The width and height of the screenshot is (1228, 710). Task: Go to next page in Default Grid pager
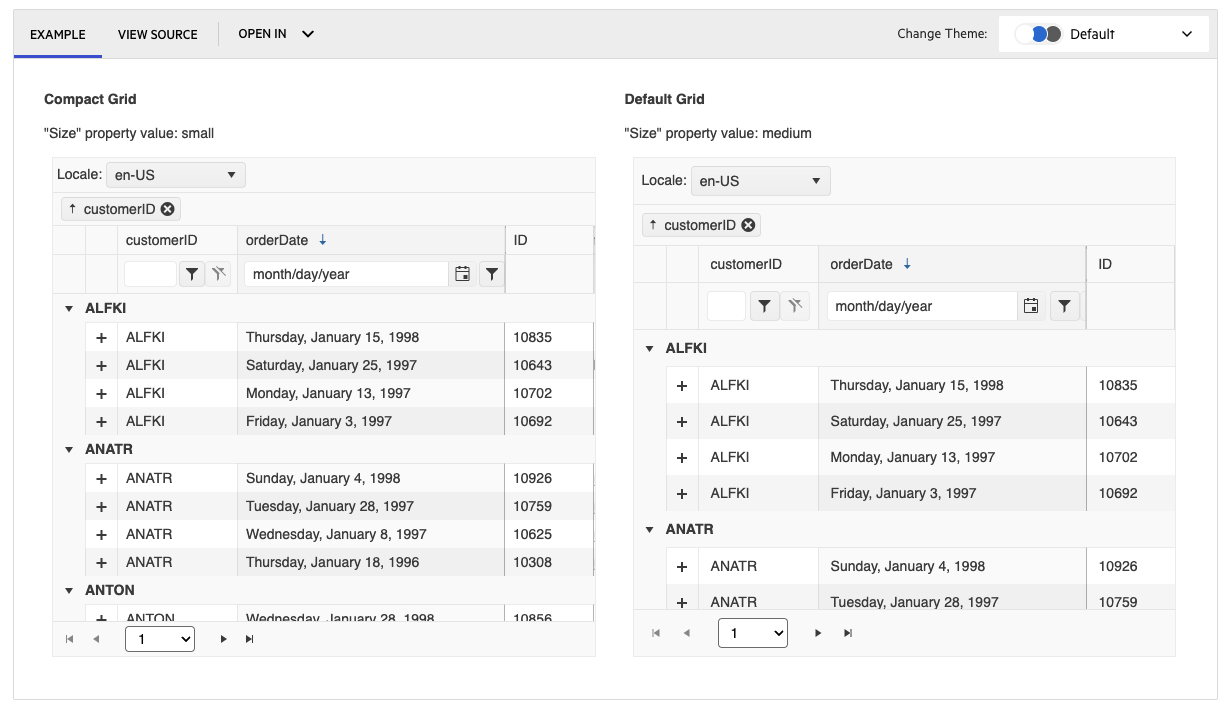click(818, 633)
